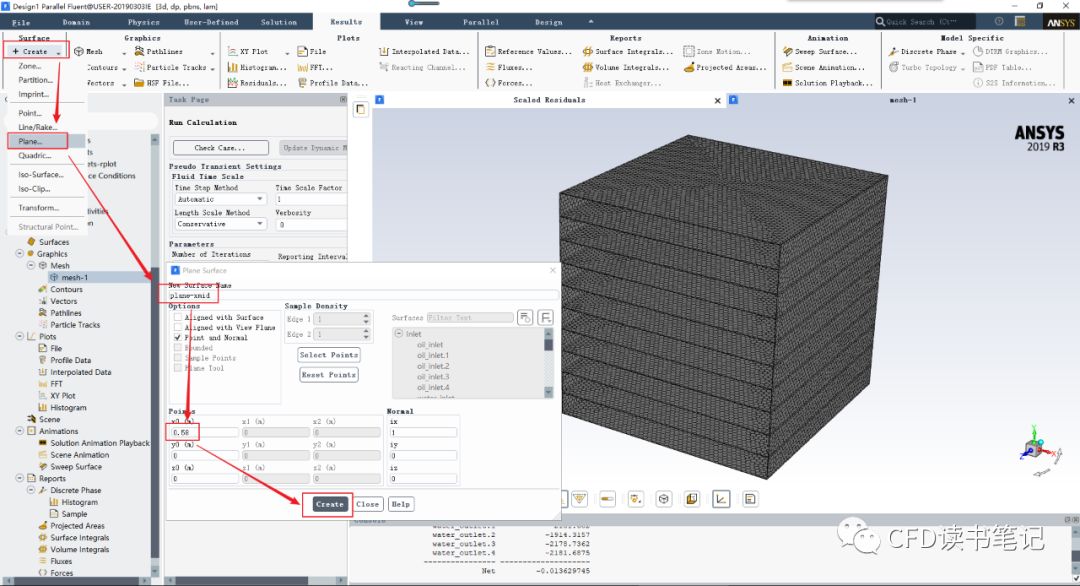This screenshot has width=1080, height=586.
Task: Open Discrete Phase model menu
Action: (926, 52)
